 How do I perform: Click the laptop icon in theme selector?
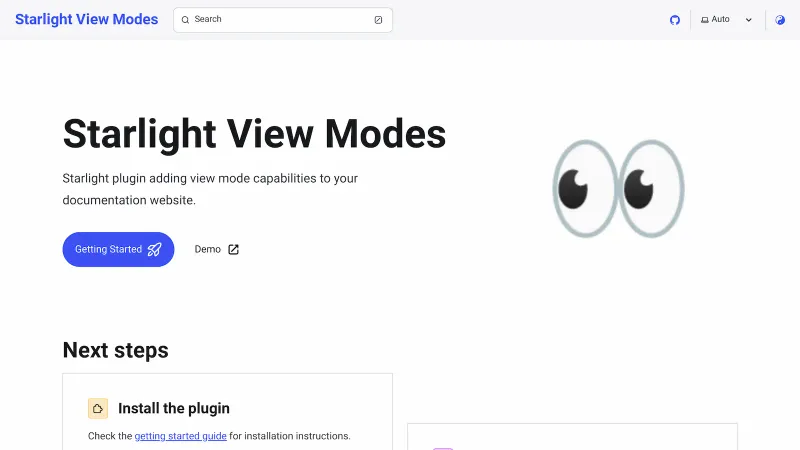(x=705, y=20)
